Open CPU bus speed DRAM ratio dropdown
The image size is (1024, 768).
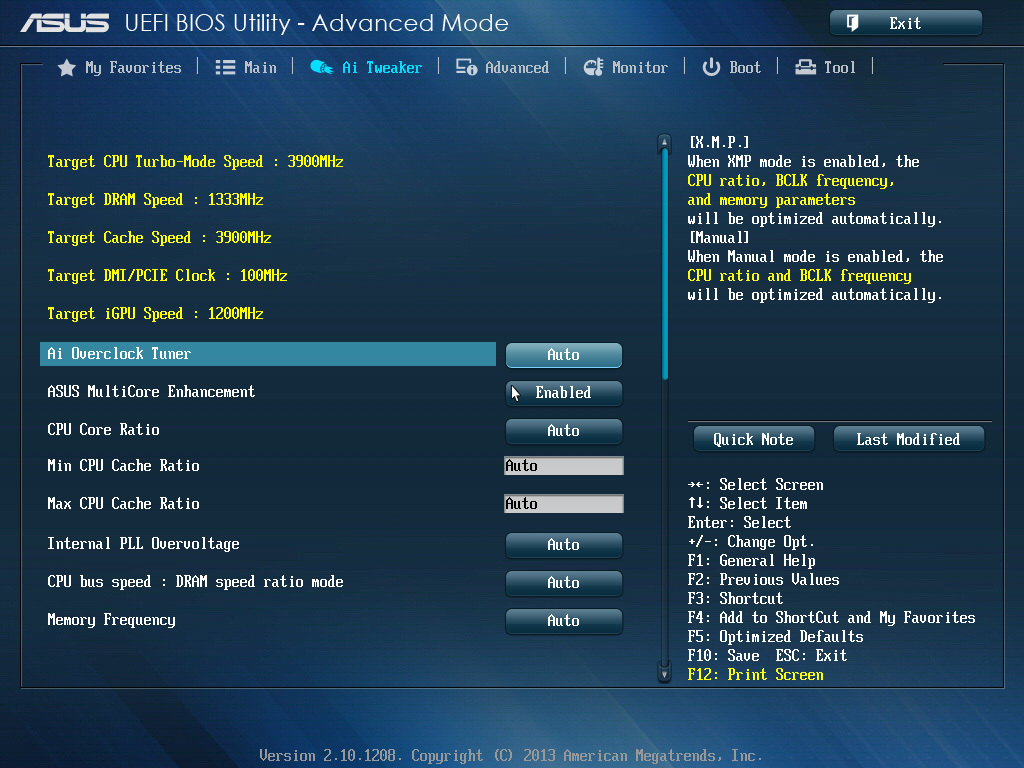click(564, 583)
